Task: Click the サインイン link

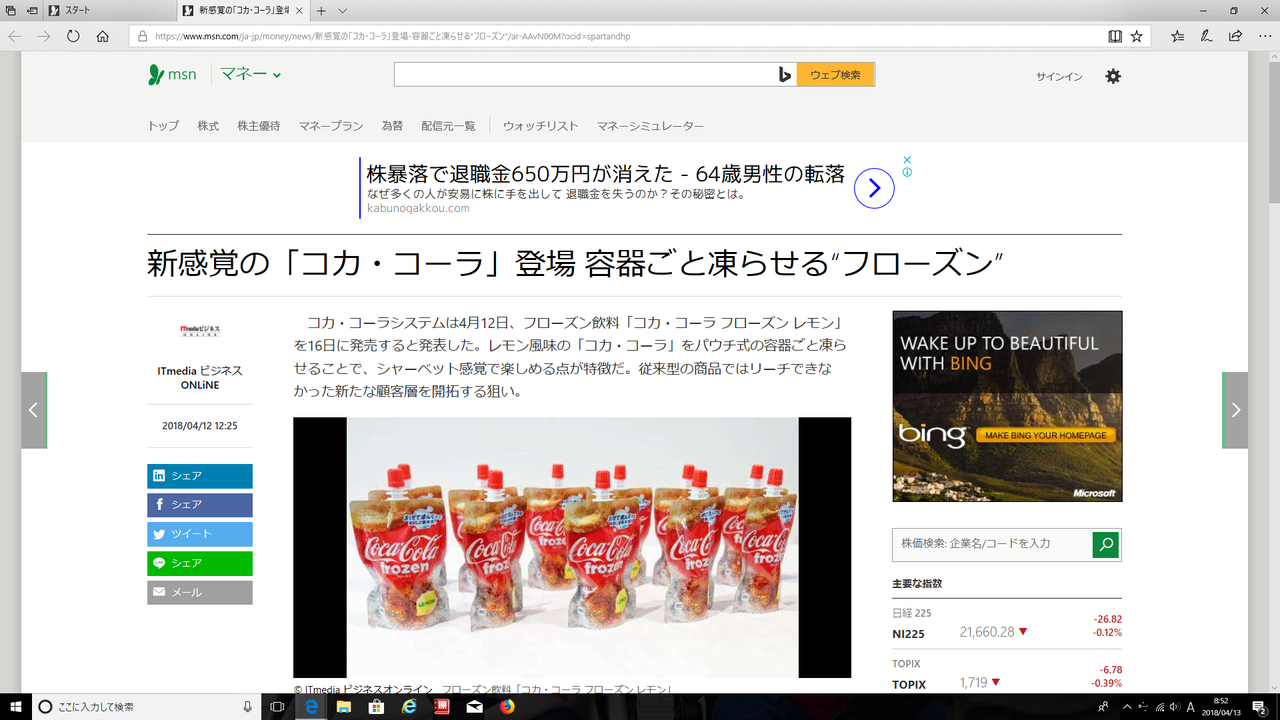Action: 1059,76
